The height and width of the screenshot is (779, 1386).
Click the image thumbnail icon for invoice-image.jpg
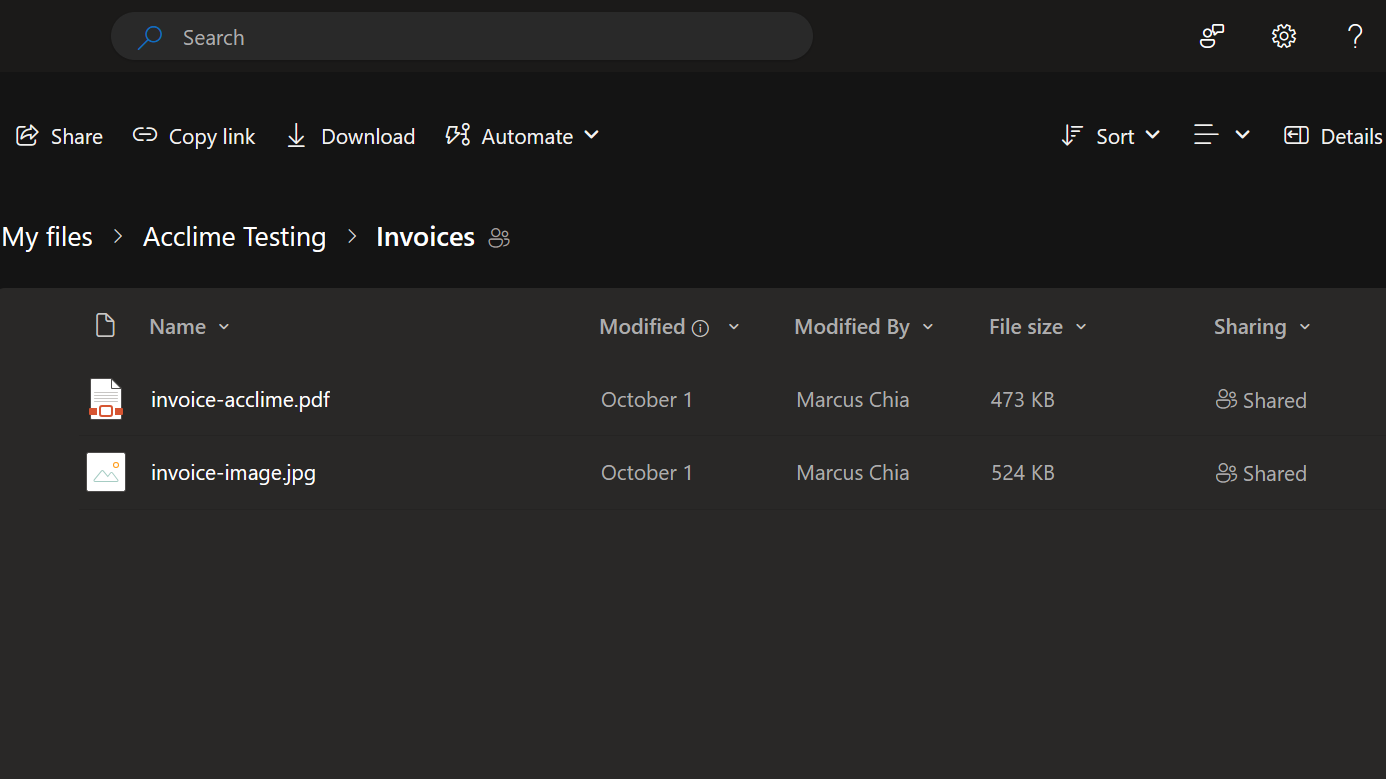105,471
